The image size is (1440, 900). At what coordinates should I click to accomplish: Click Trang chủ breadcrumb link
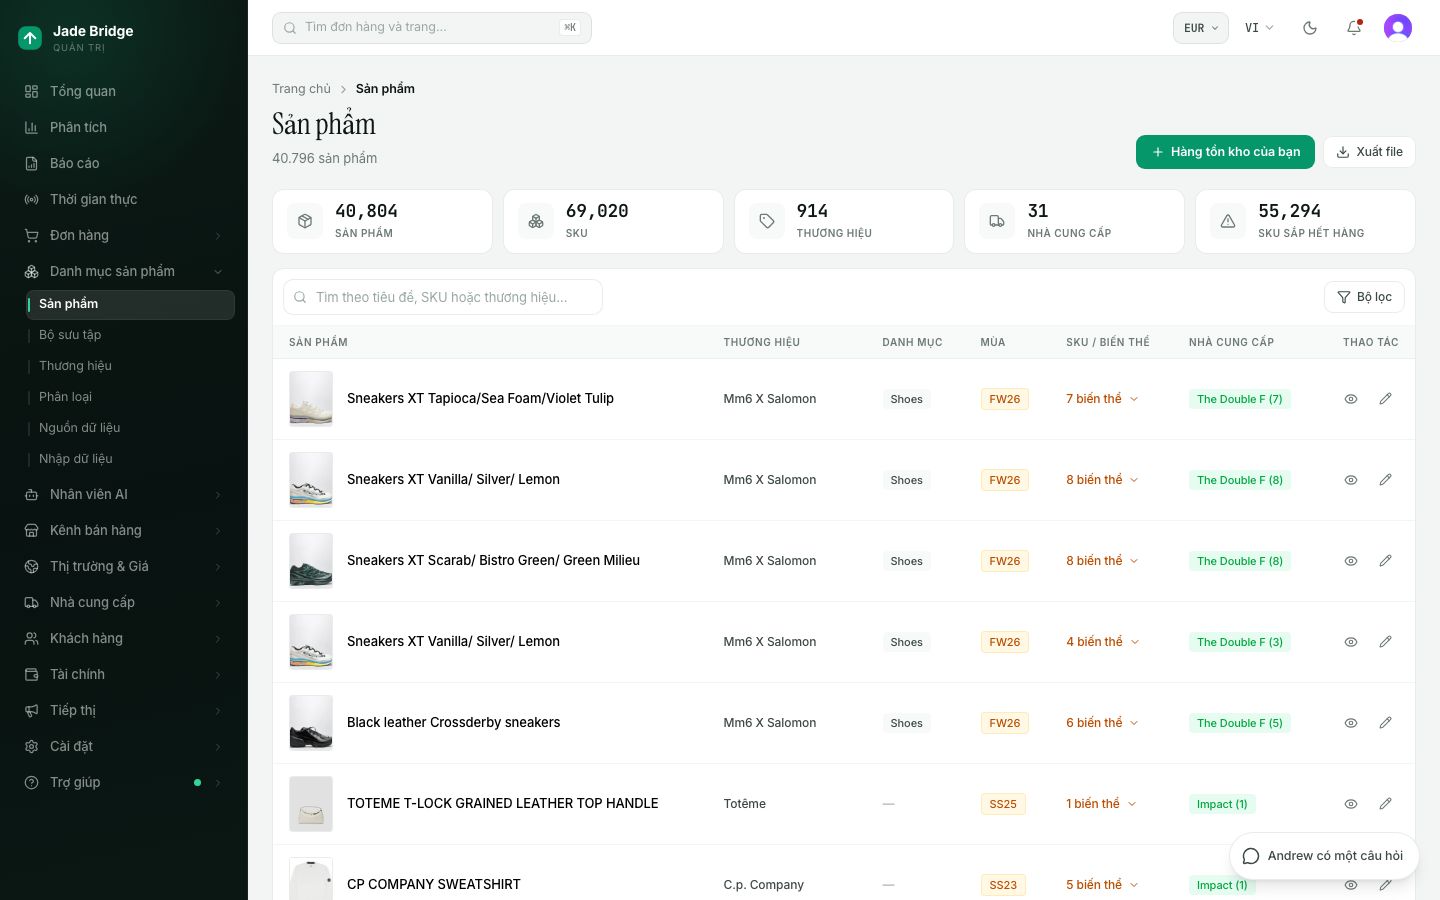click(301, 89)
